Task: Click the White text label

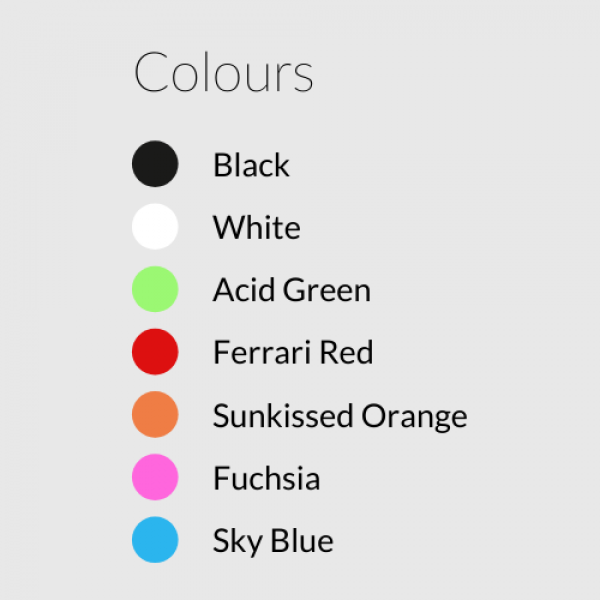Action: point(256,227)
